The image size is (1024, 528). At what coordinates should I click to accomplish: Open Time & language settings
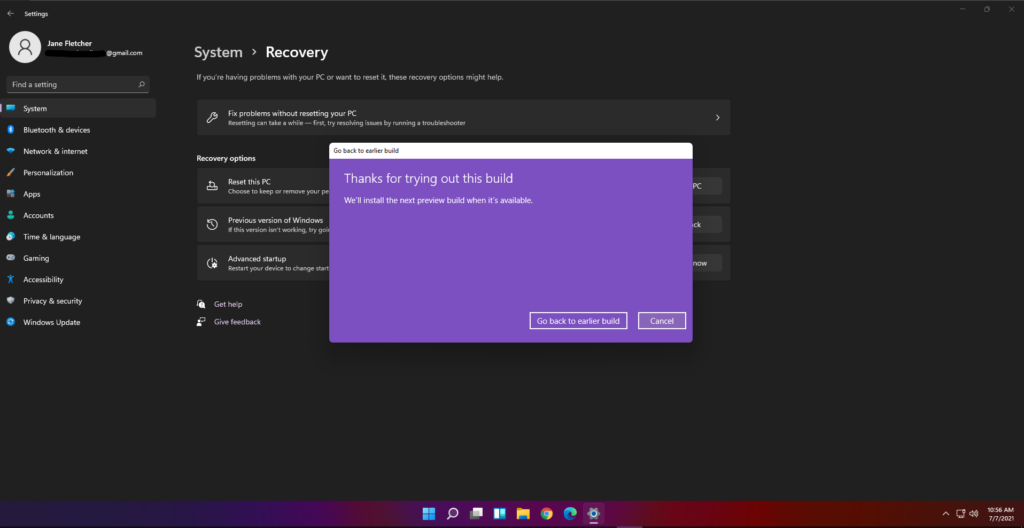(51, 237)
